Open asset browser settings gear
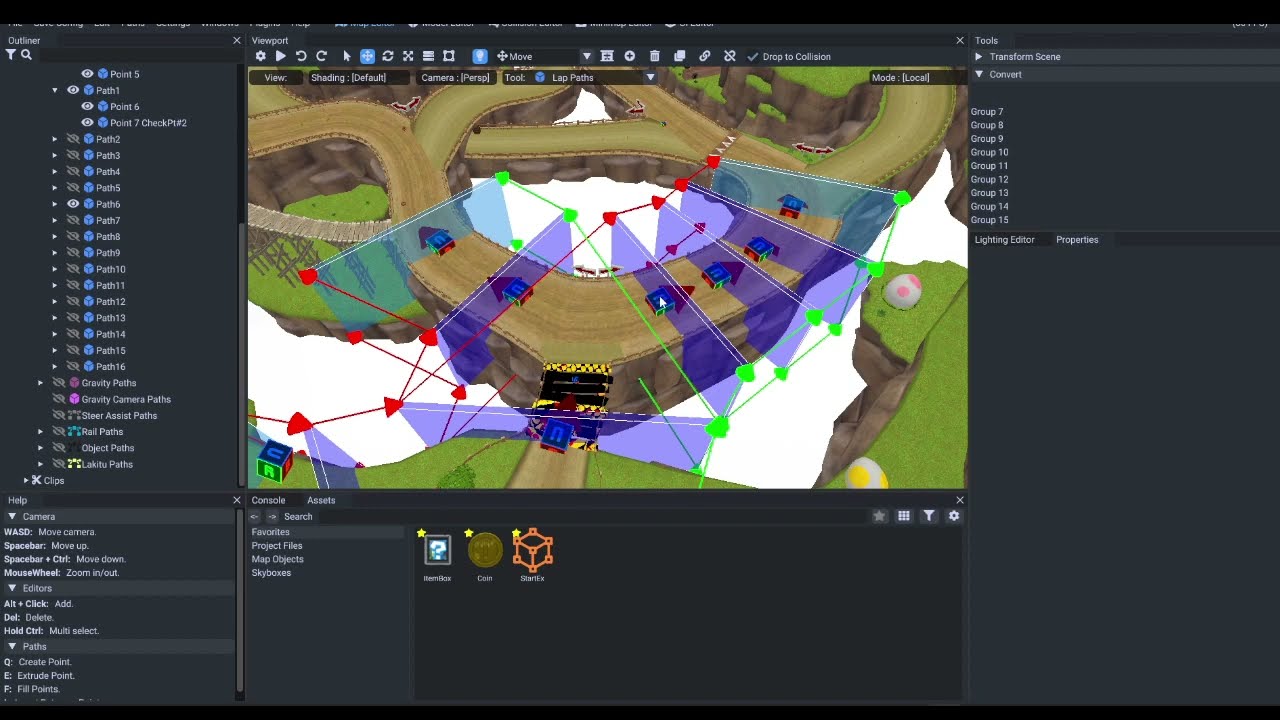Screen dimensions: 1280x720 (x=954, y=516)
